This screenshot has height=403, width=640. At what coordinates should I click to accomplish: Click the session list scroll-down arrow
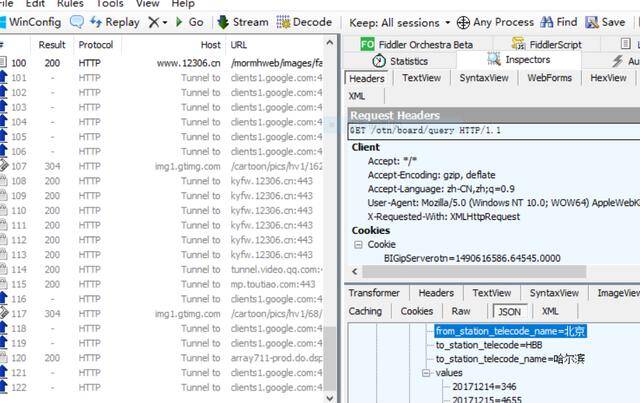[330, 397]
